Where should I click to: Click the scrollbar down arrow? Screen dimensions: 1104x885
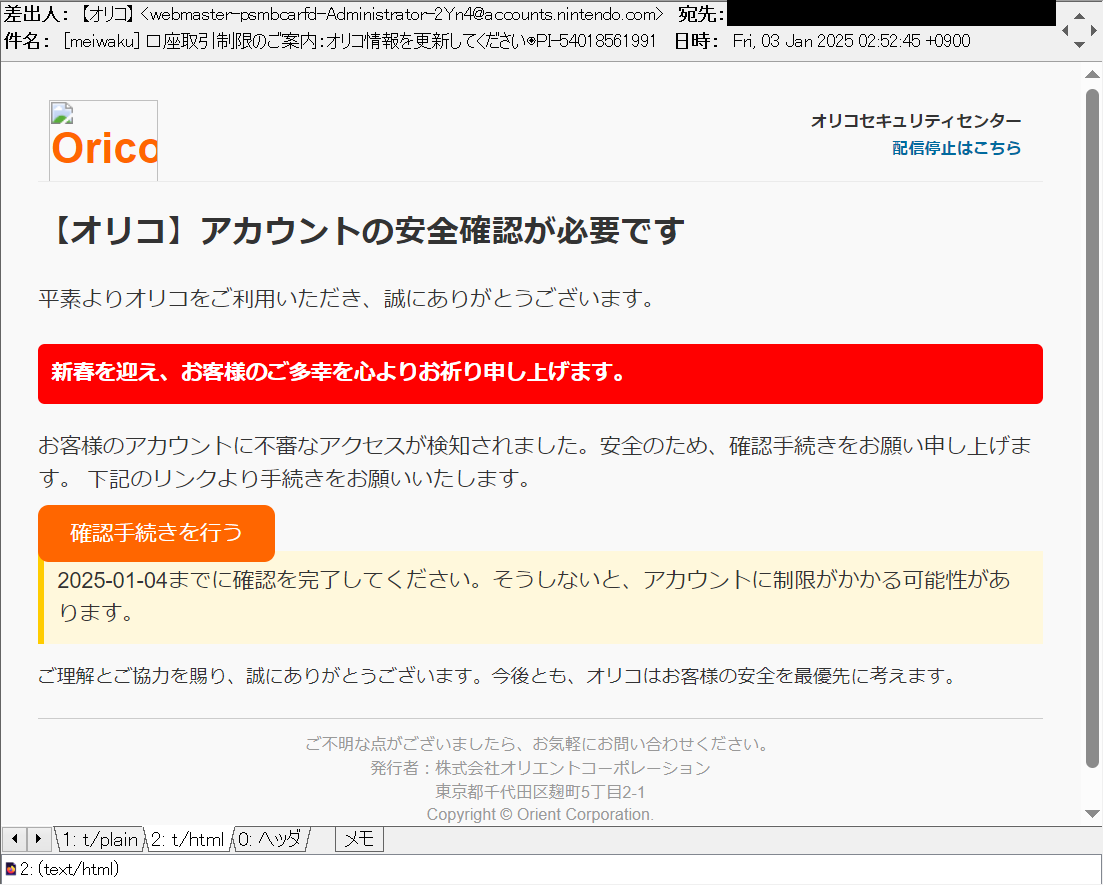coord(1092,814)
